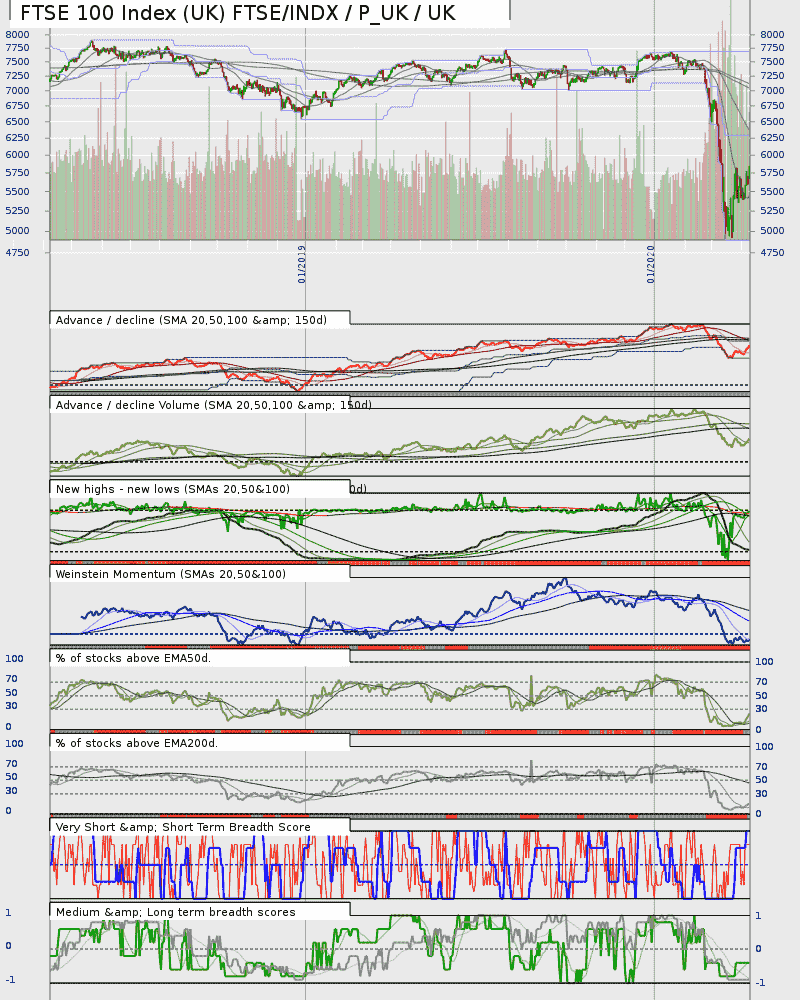Image resolution: width=800 pixels, height=1000 pixels.
Task: Click the 5500 label on the left price axis
Action: tap(17, 191)
